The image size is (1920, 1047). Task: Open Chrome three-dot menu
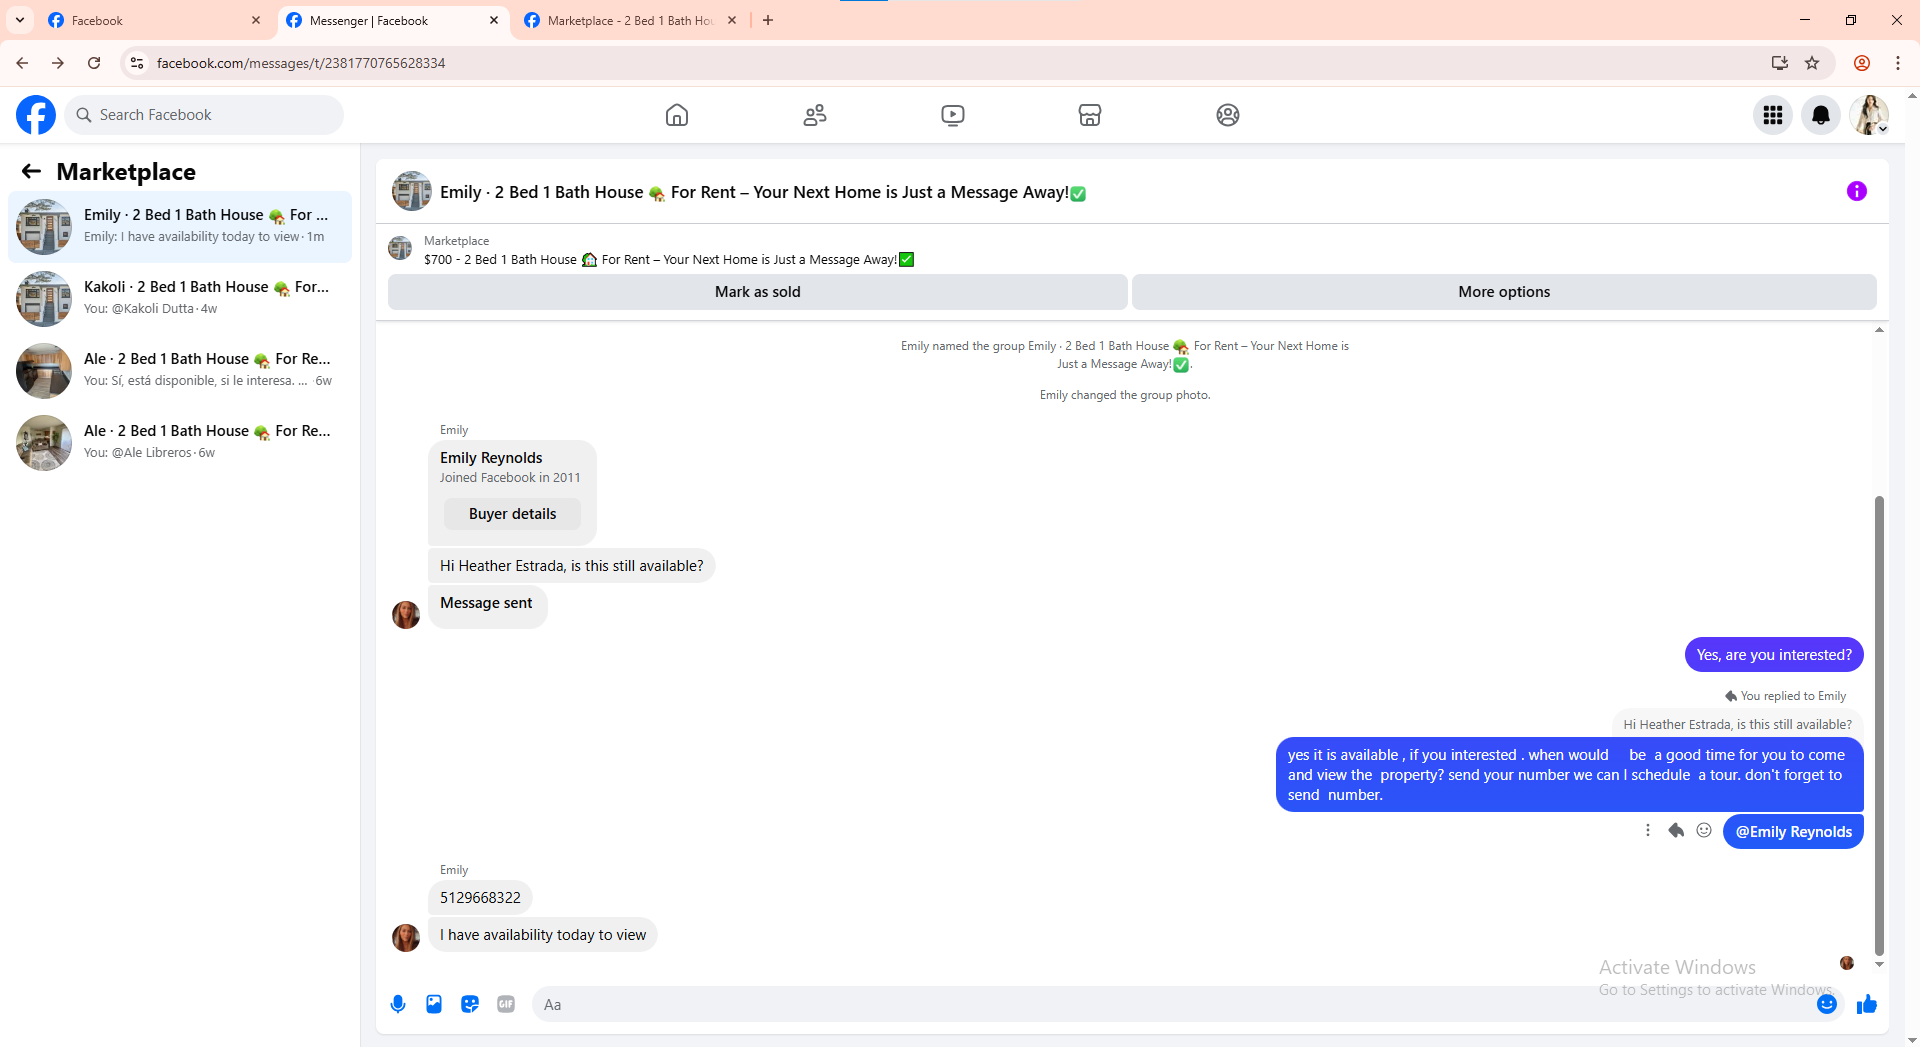pyautogui.click(x=1898, y=63)
